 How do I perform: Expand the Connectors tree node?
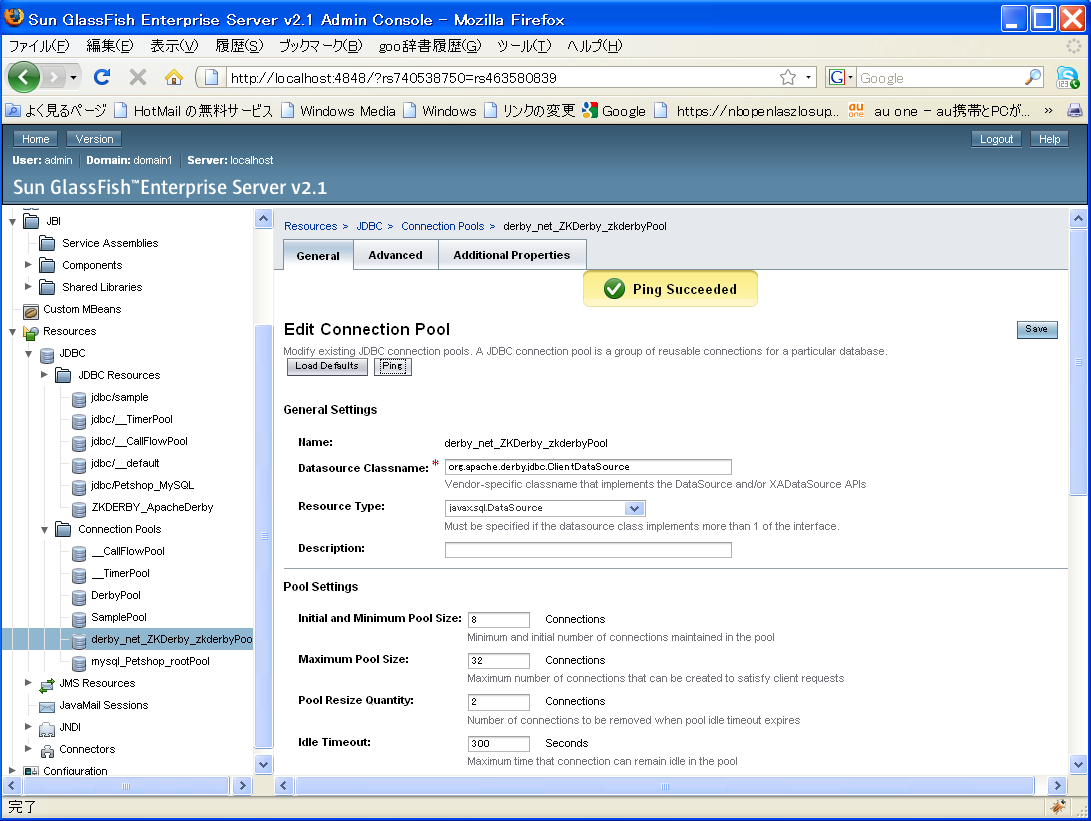[29, 749]
